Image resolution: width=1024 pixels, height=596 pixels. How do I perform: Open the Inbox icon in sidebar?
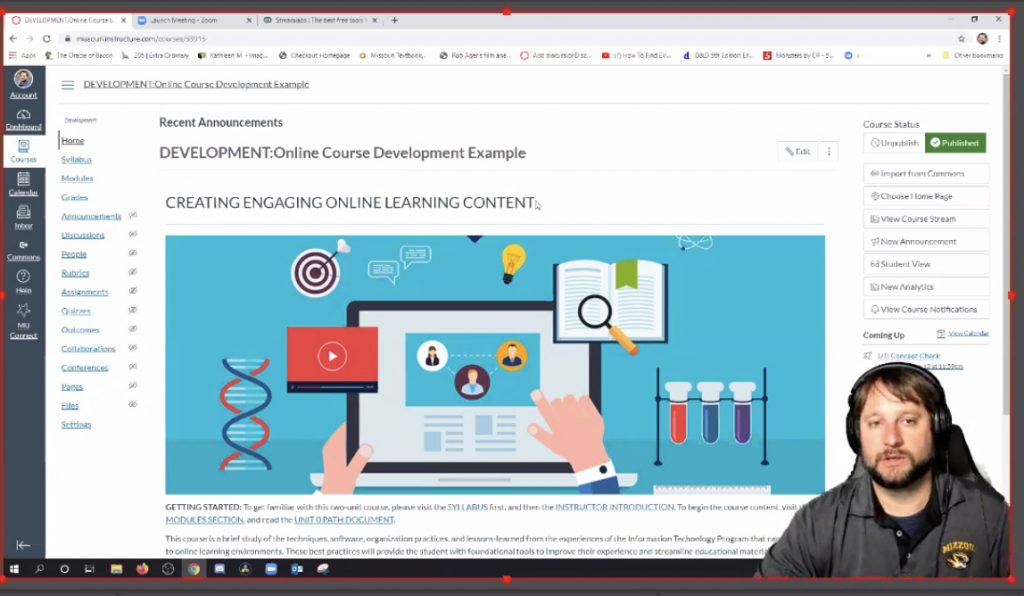click(23, 214)
